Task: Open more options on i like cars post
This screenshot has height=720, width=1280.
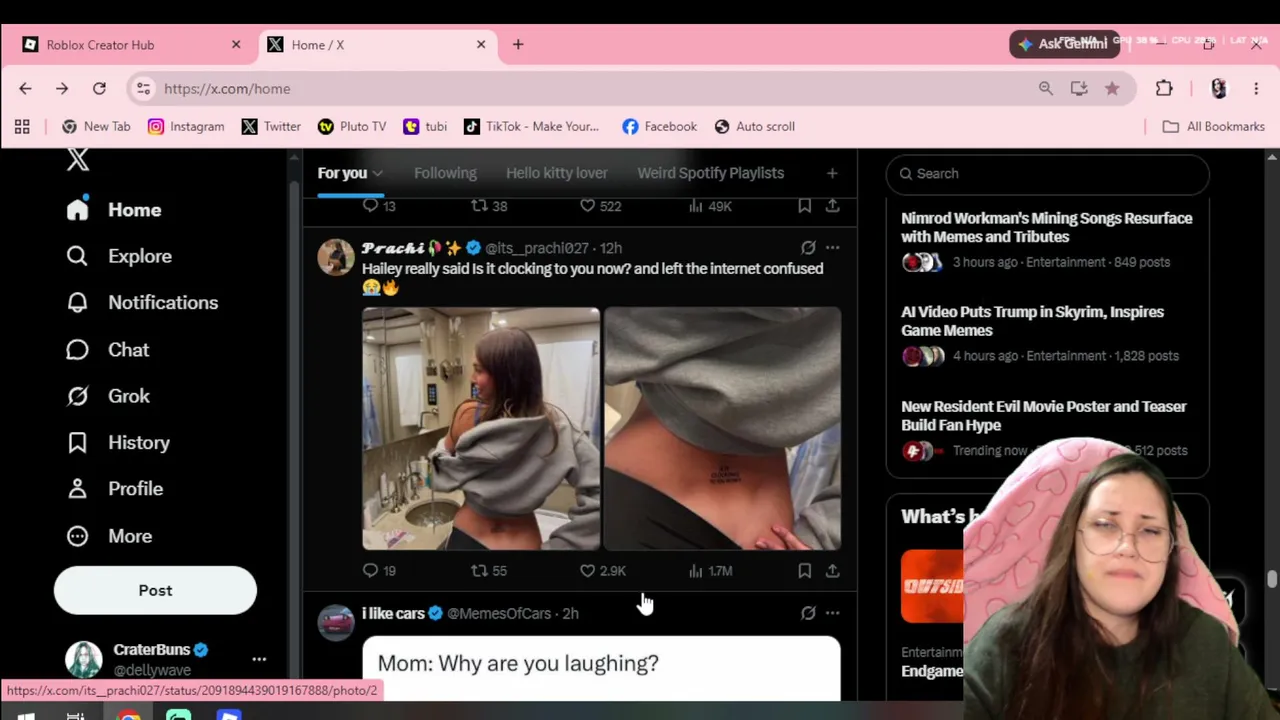Action: (832, 613)
